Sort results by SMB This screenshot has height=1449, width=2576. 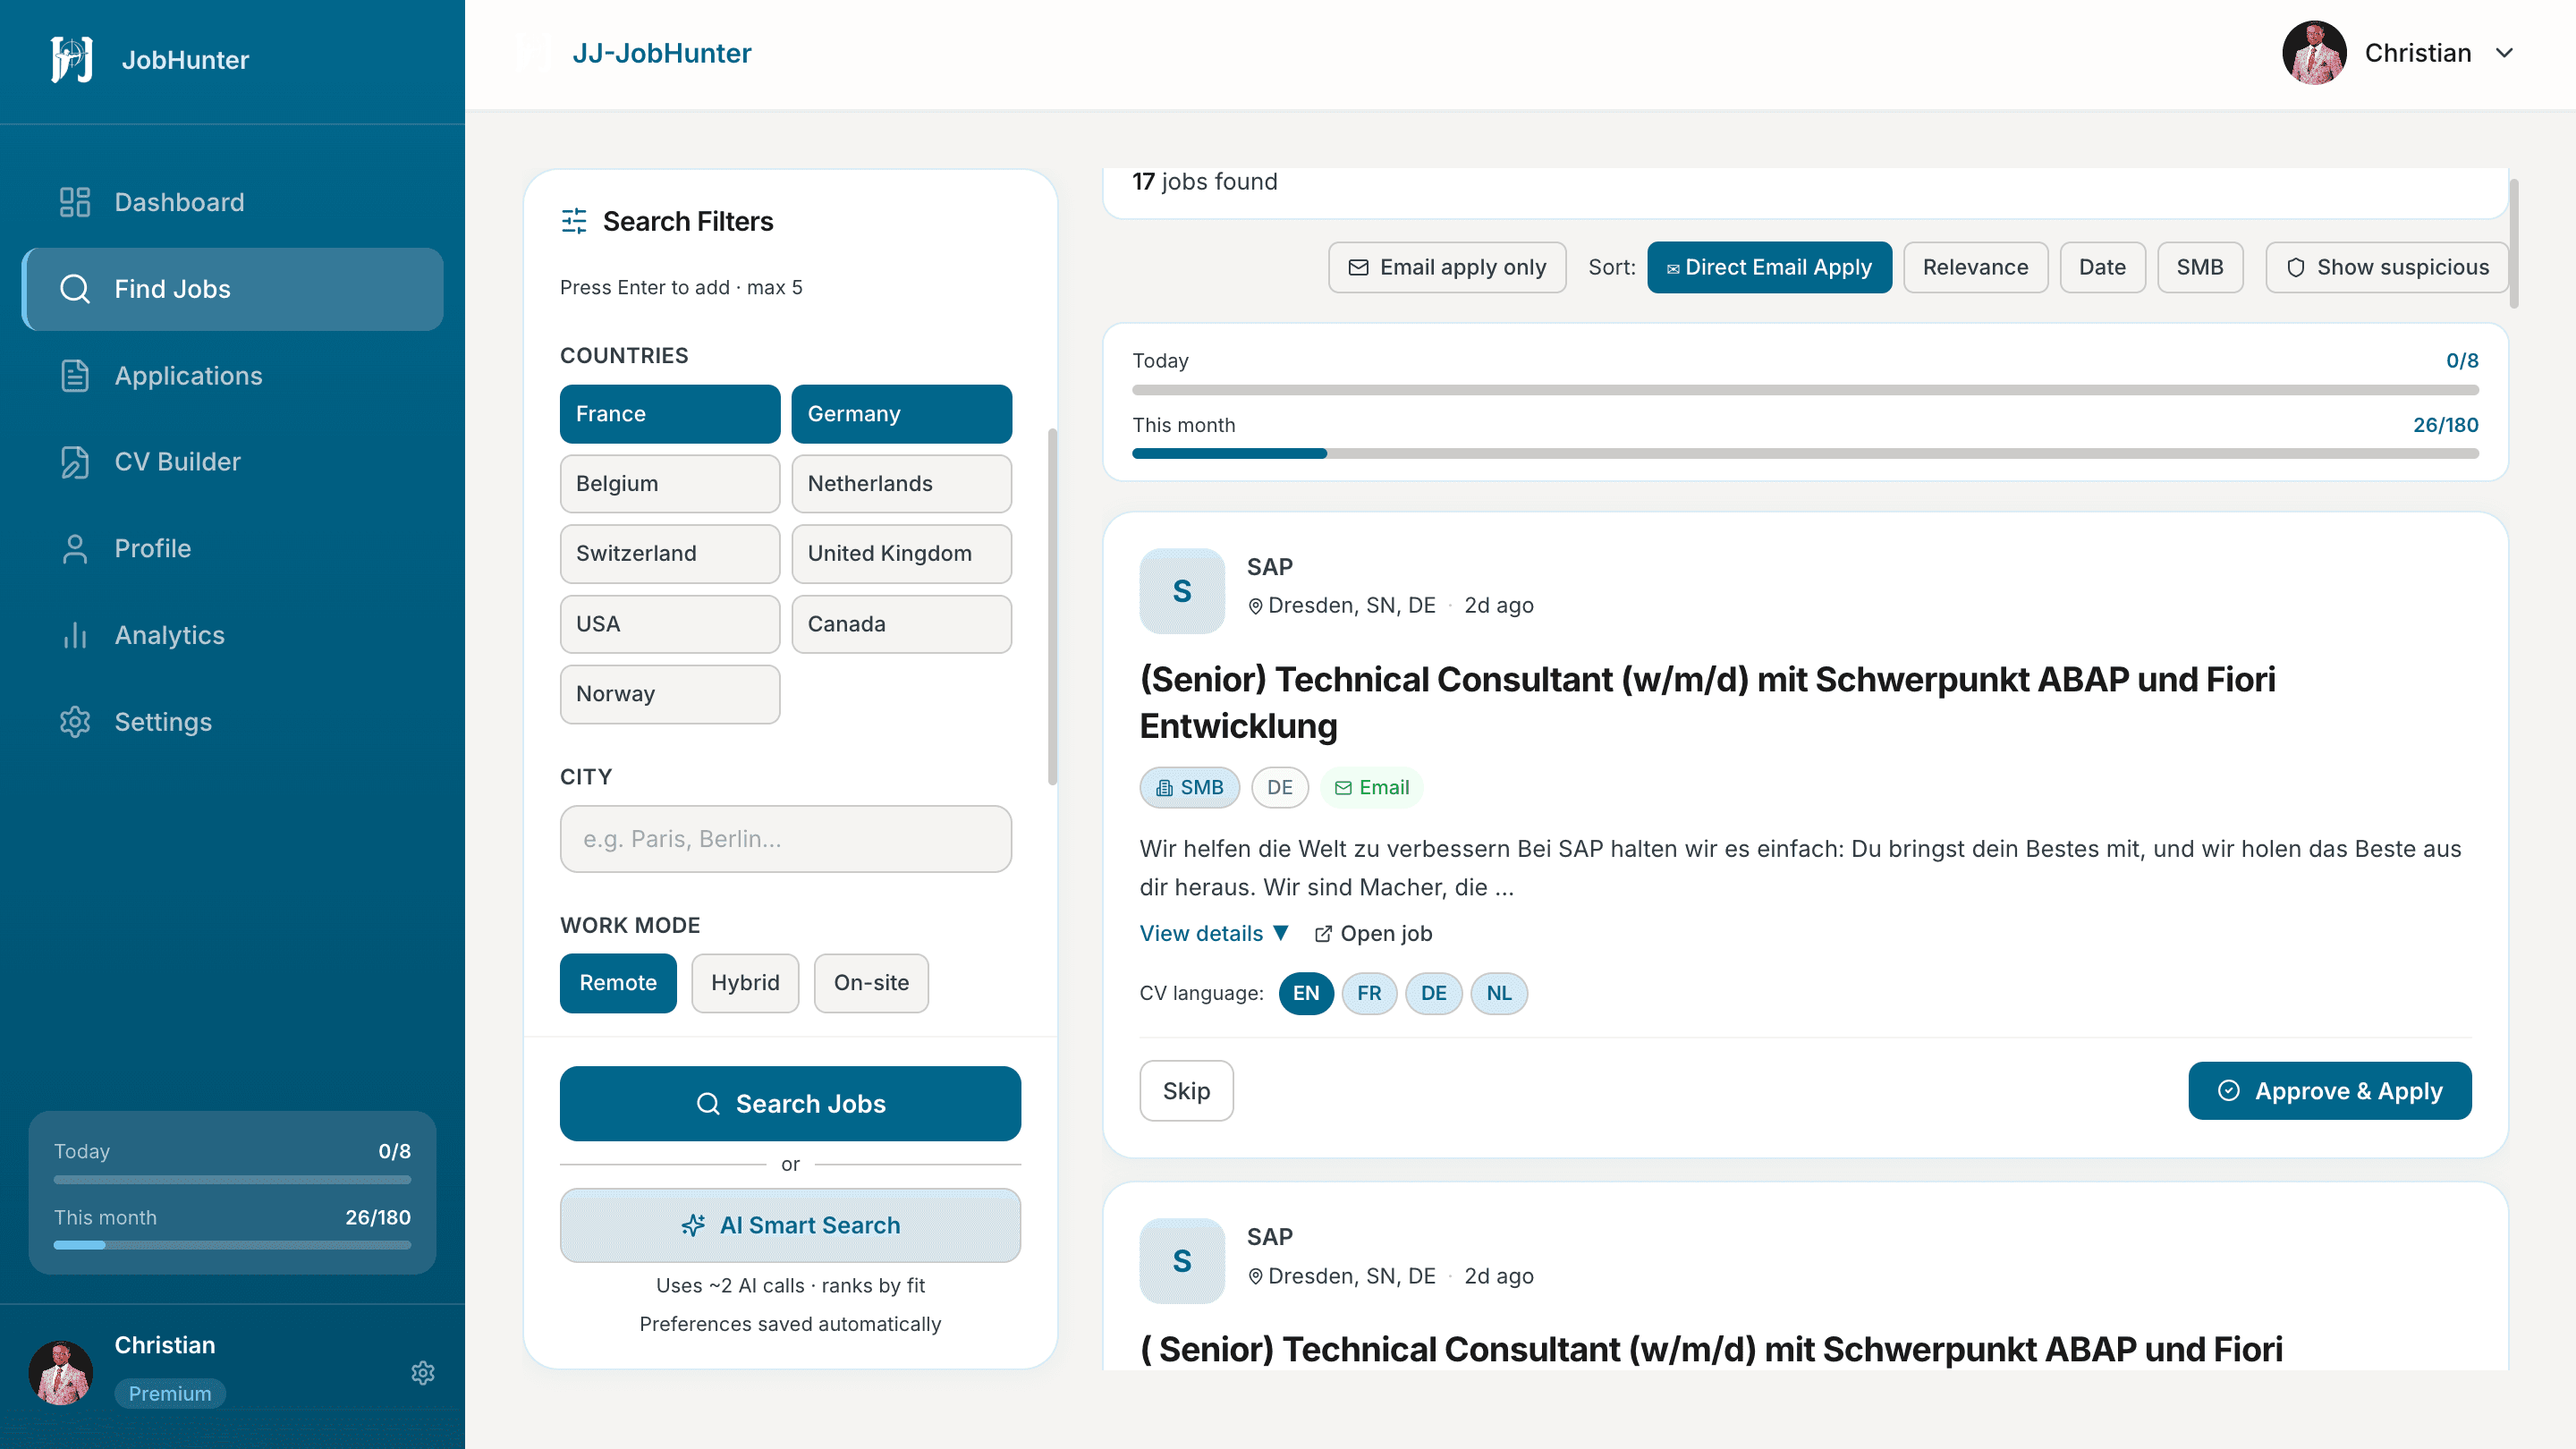(x=2200, y=267)
